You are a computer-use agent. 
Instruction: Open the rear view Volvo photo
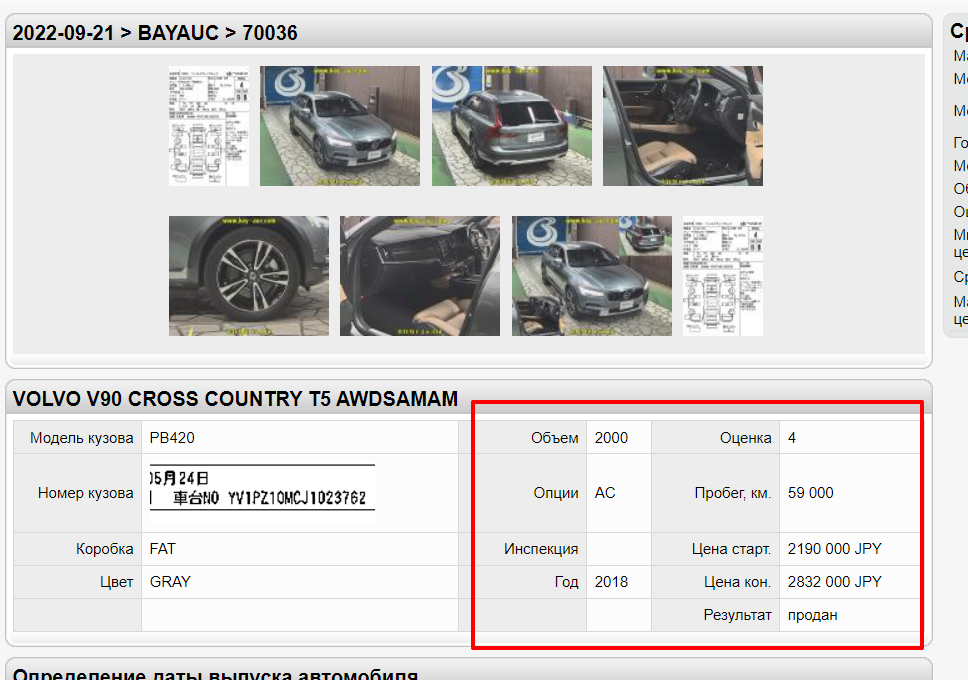pos(512,126)
